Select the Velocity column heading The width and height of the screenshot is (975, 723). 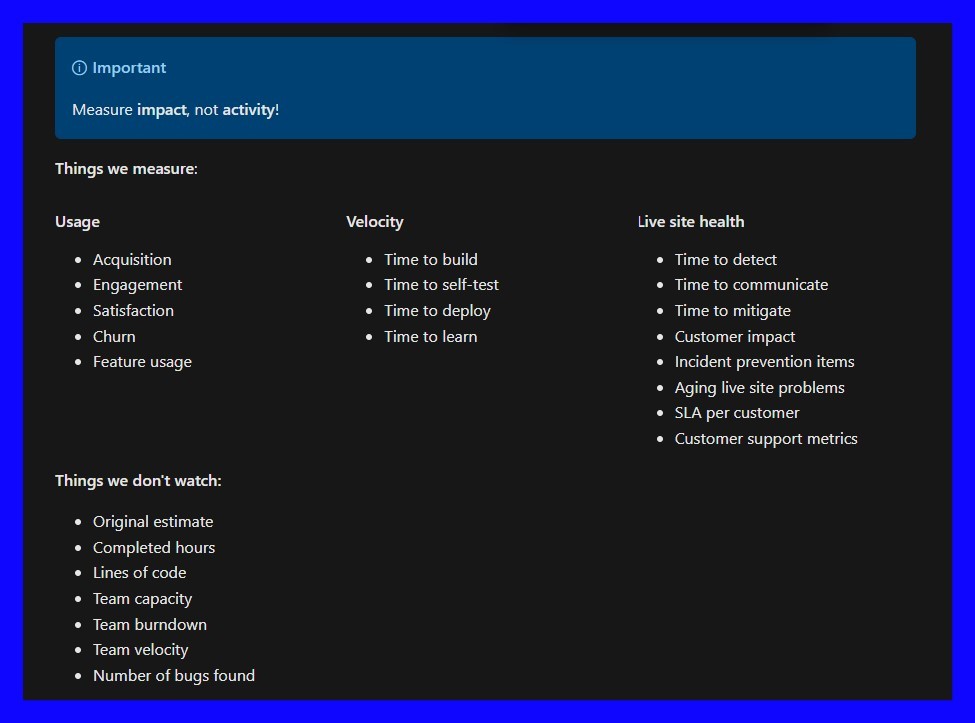[374, 222]
